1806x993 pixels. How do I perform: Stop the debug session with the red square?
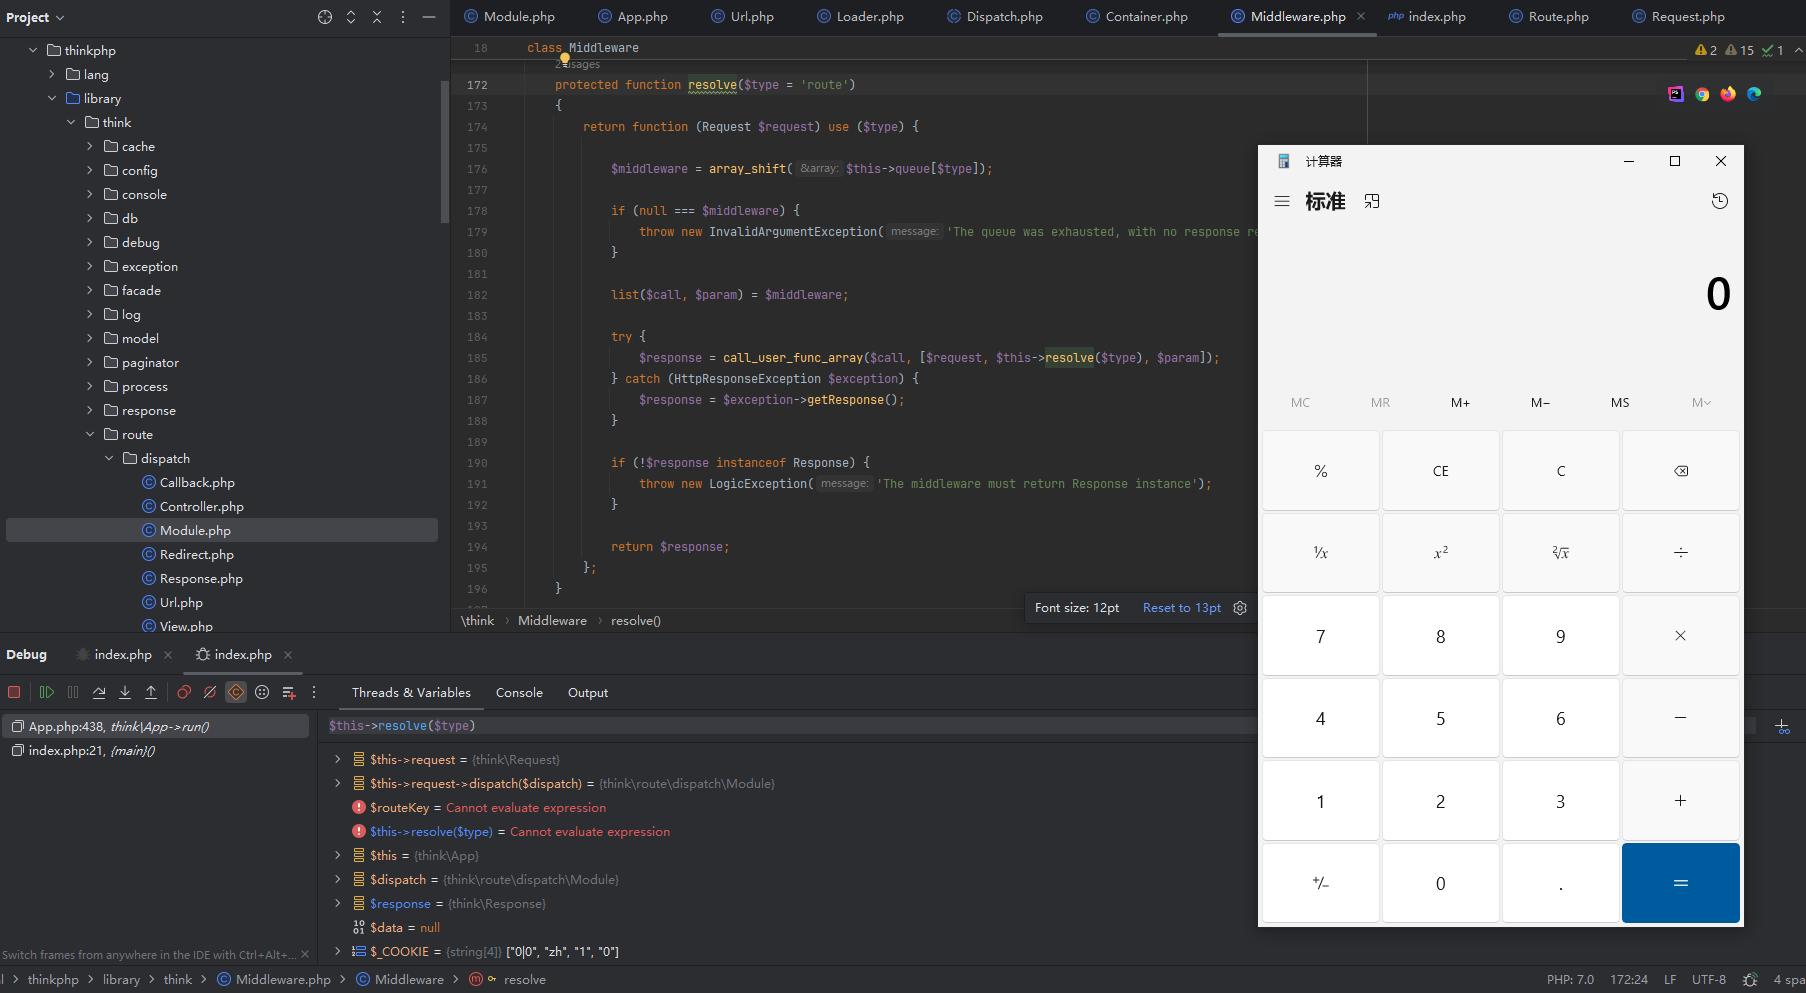point(14,692)
